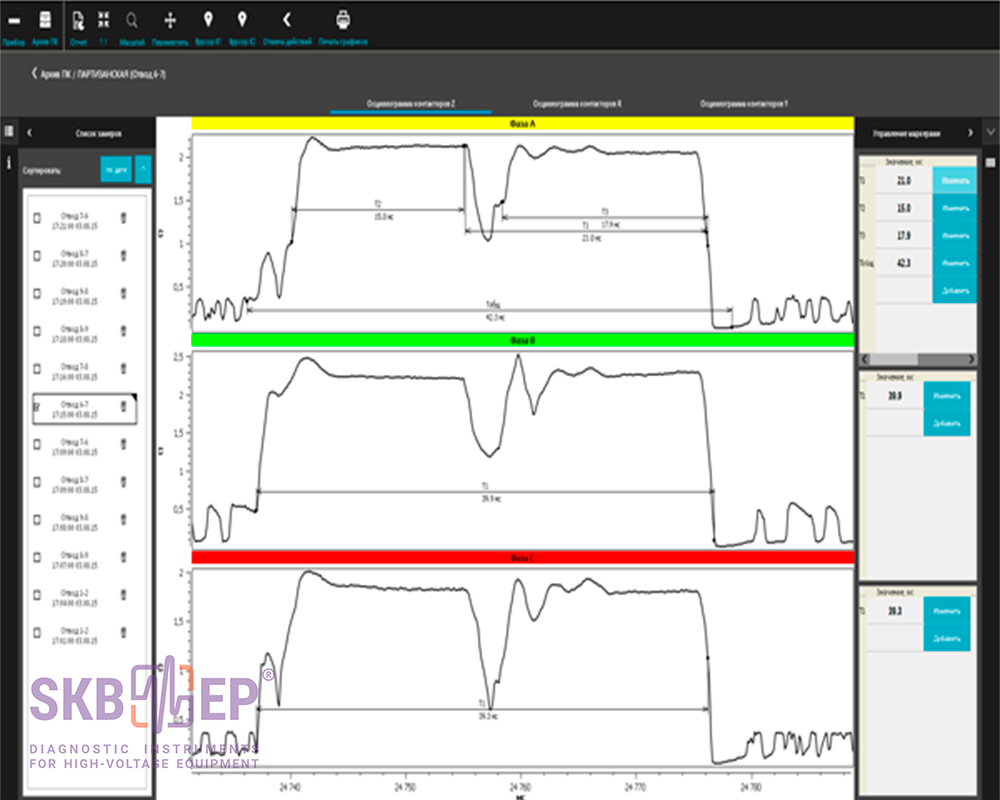Click the red Фаза C header bar
Viewport: 1000px width, 800px height.
522,558
